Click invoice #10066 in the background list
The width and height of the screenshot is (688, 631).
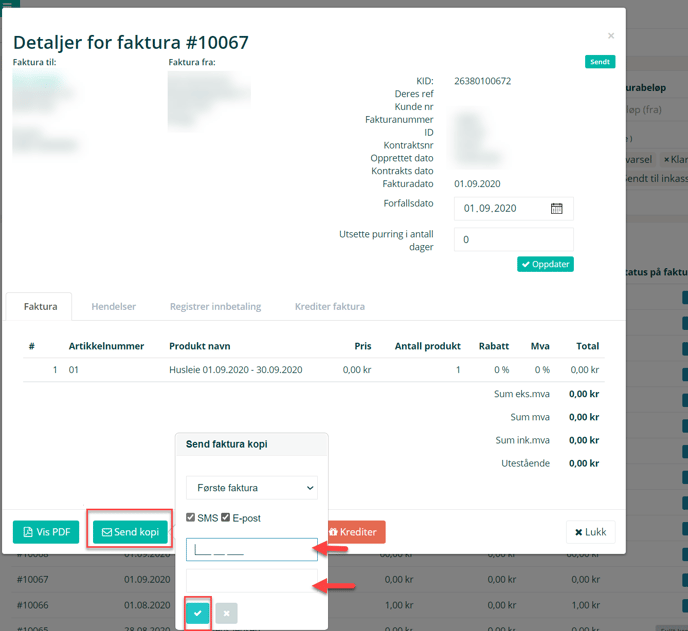(32, 605)
